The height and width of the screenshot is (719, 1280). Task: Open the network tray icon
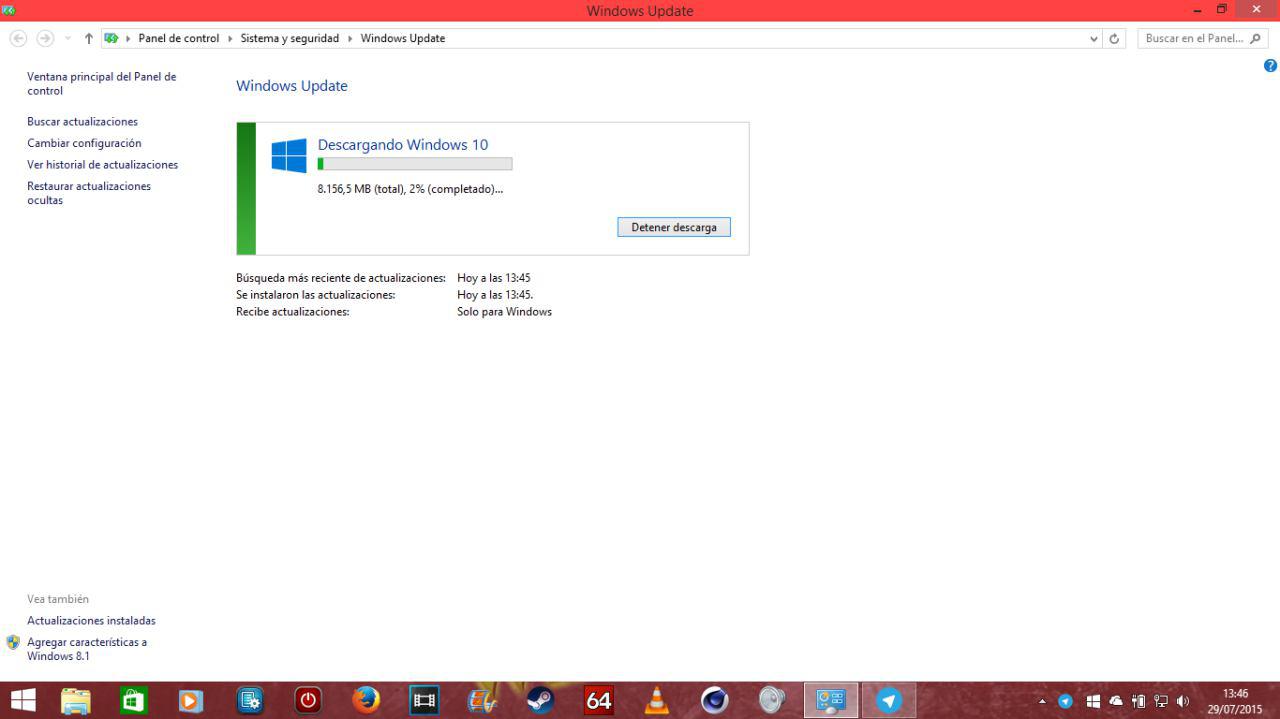pos(1161,701)
